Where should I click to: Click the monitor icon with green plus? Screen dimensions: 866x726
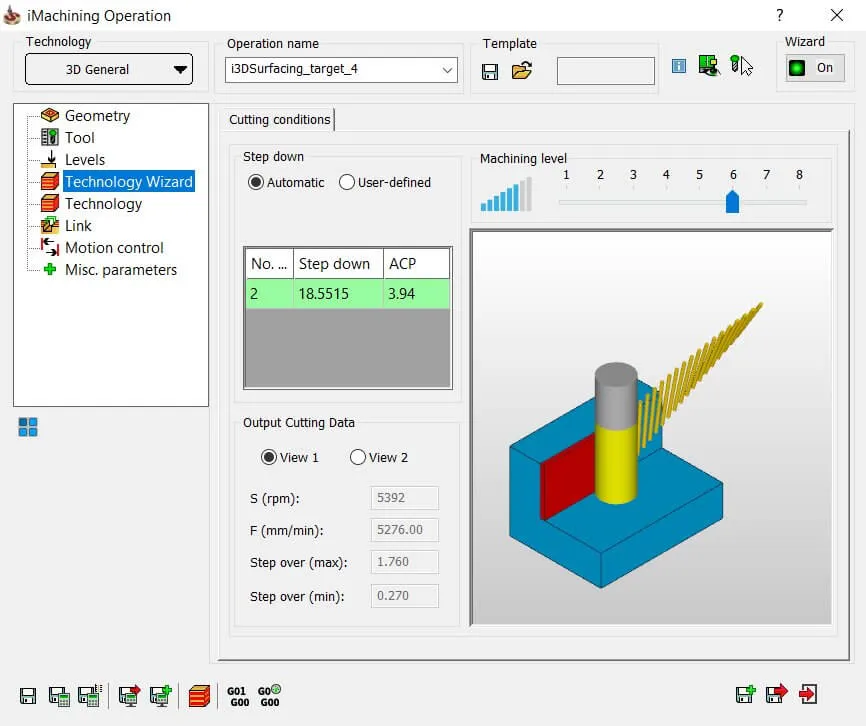point(161,696)
